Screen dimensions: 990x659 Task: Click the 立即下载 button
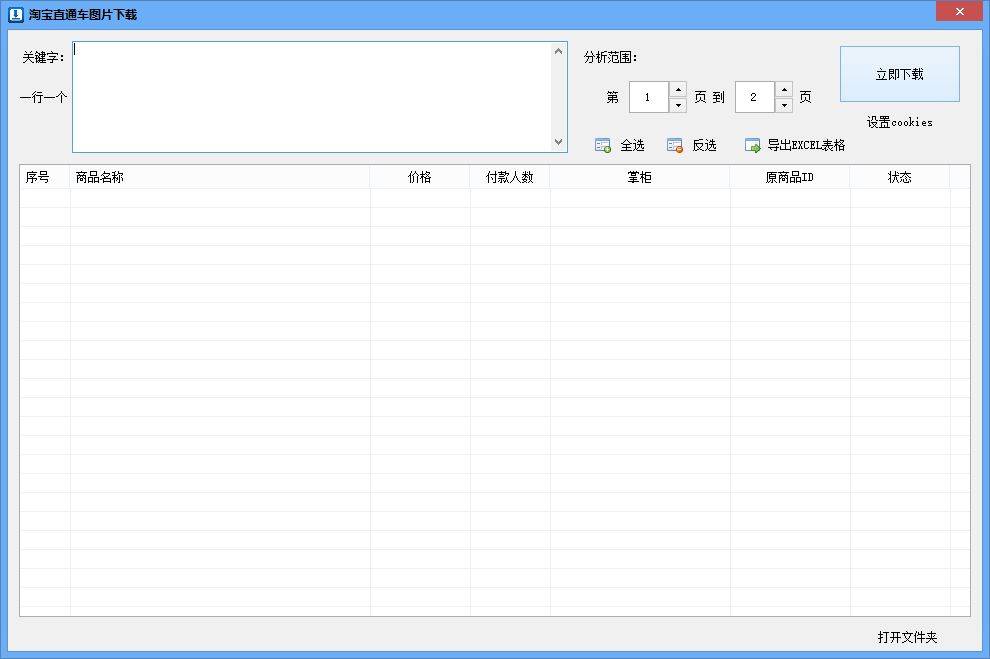point(900,74)
